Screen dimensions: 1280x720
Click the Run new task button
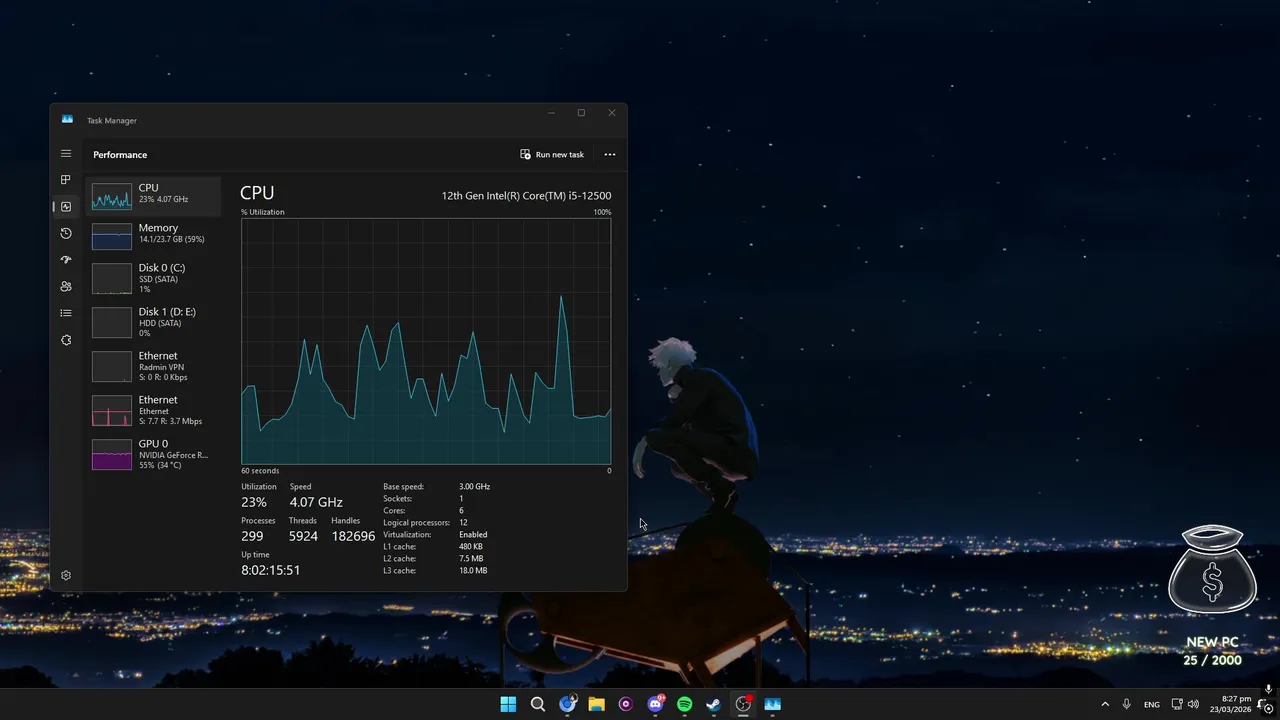click(552, 155)
